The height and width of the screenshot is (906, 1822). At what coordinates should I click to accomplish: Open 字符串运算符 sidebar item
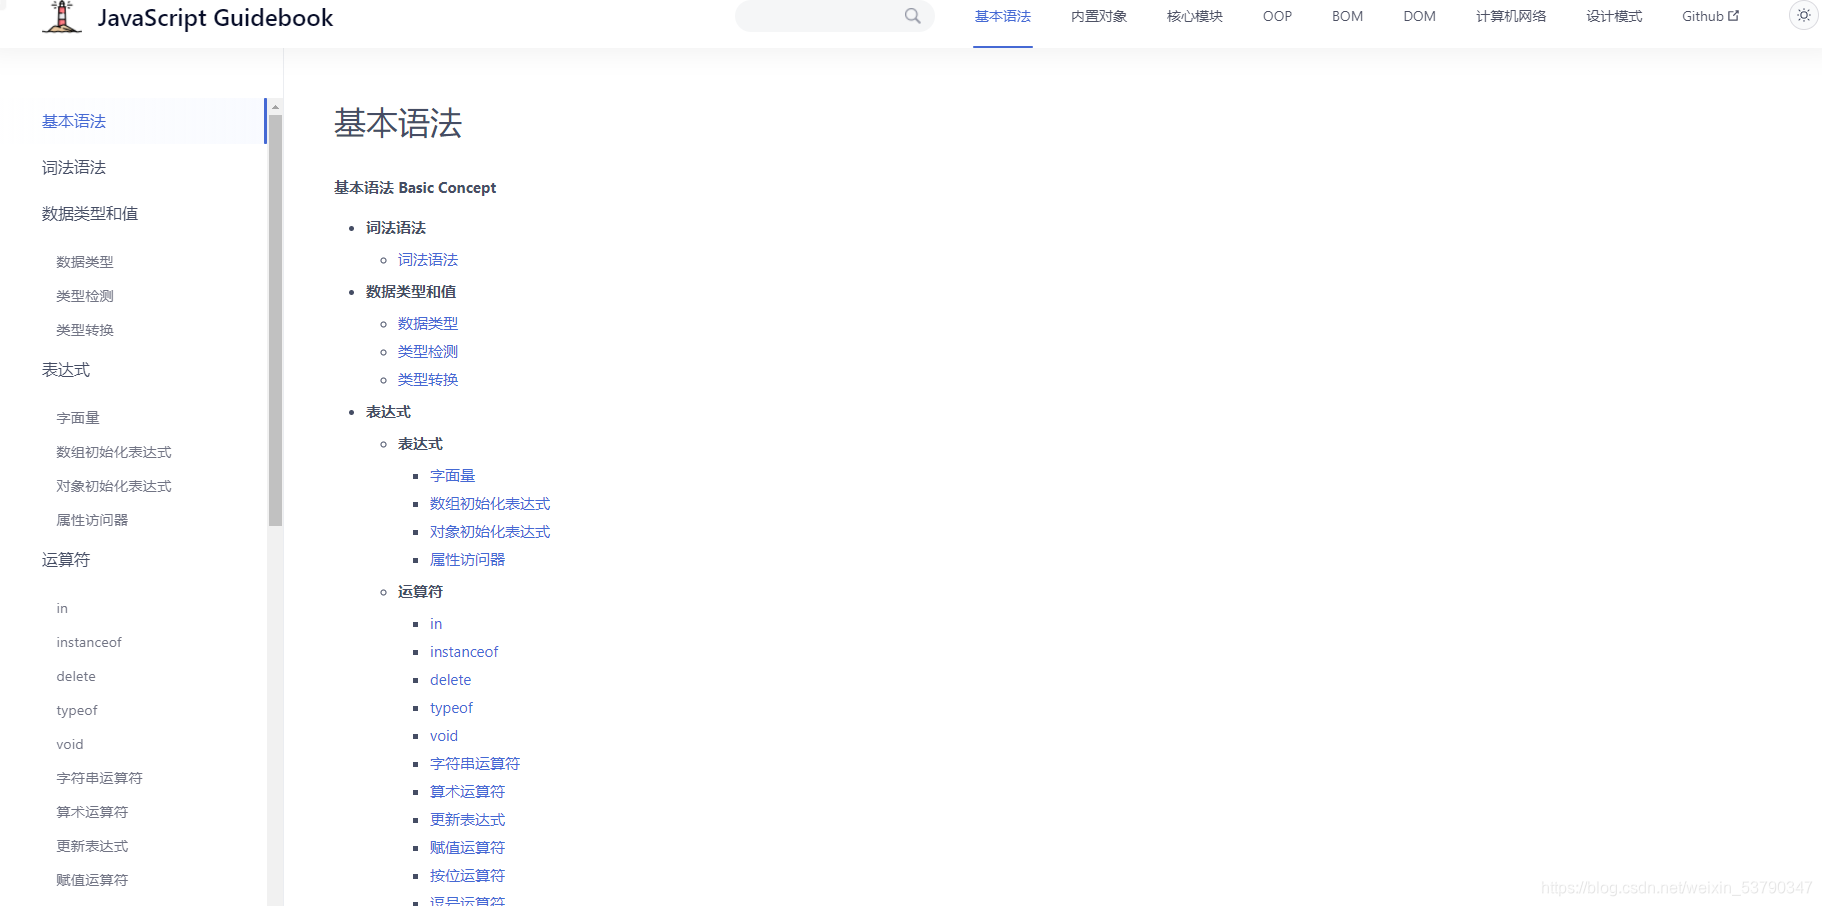tap(99, 778)
